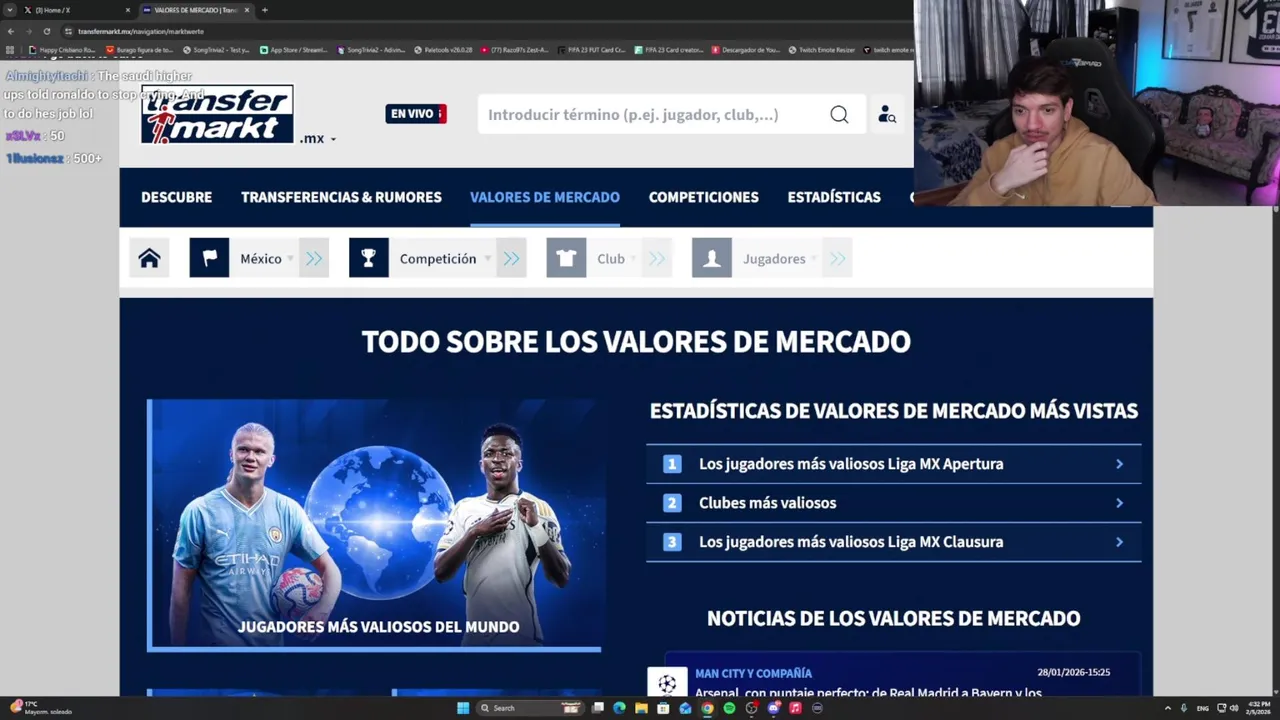Open the Paletools bookmark
This screenshot has width=1280, height=720.
tap(443, 49)
